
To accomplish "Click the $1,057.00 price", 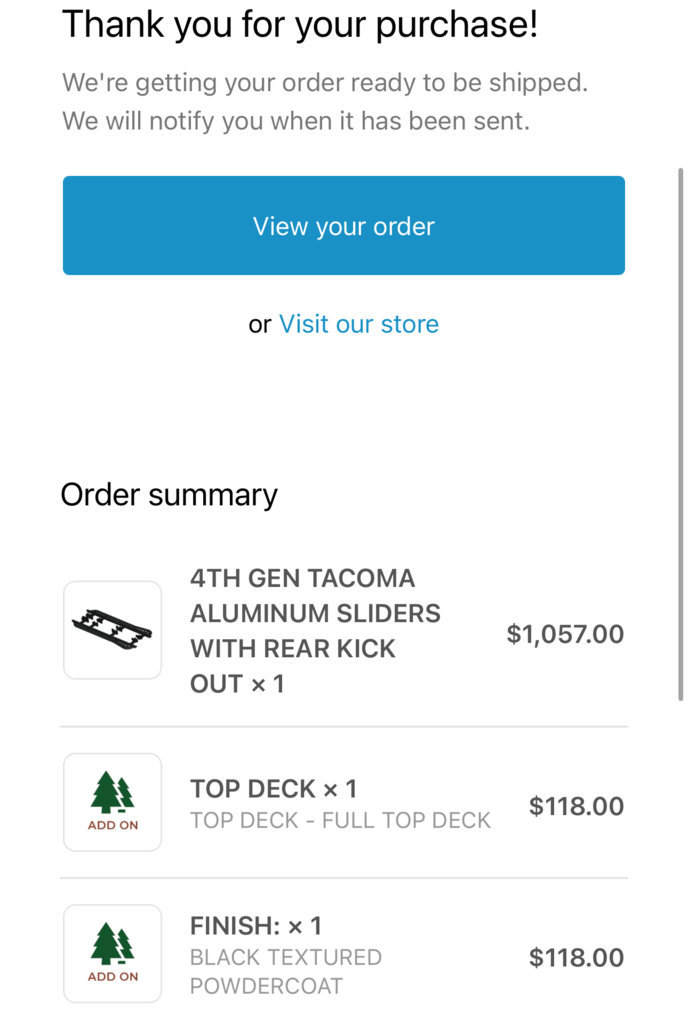I will 565,634.
